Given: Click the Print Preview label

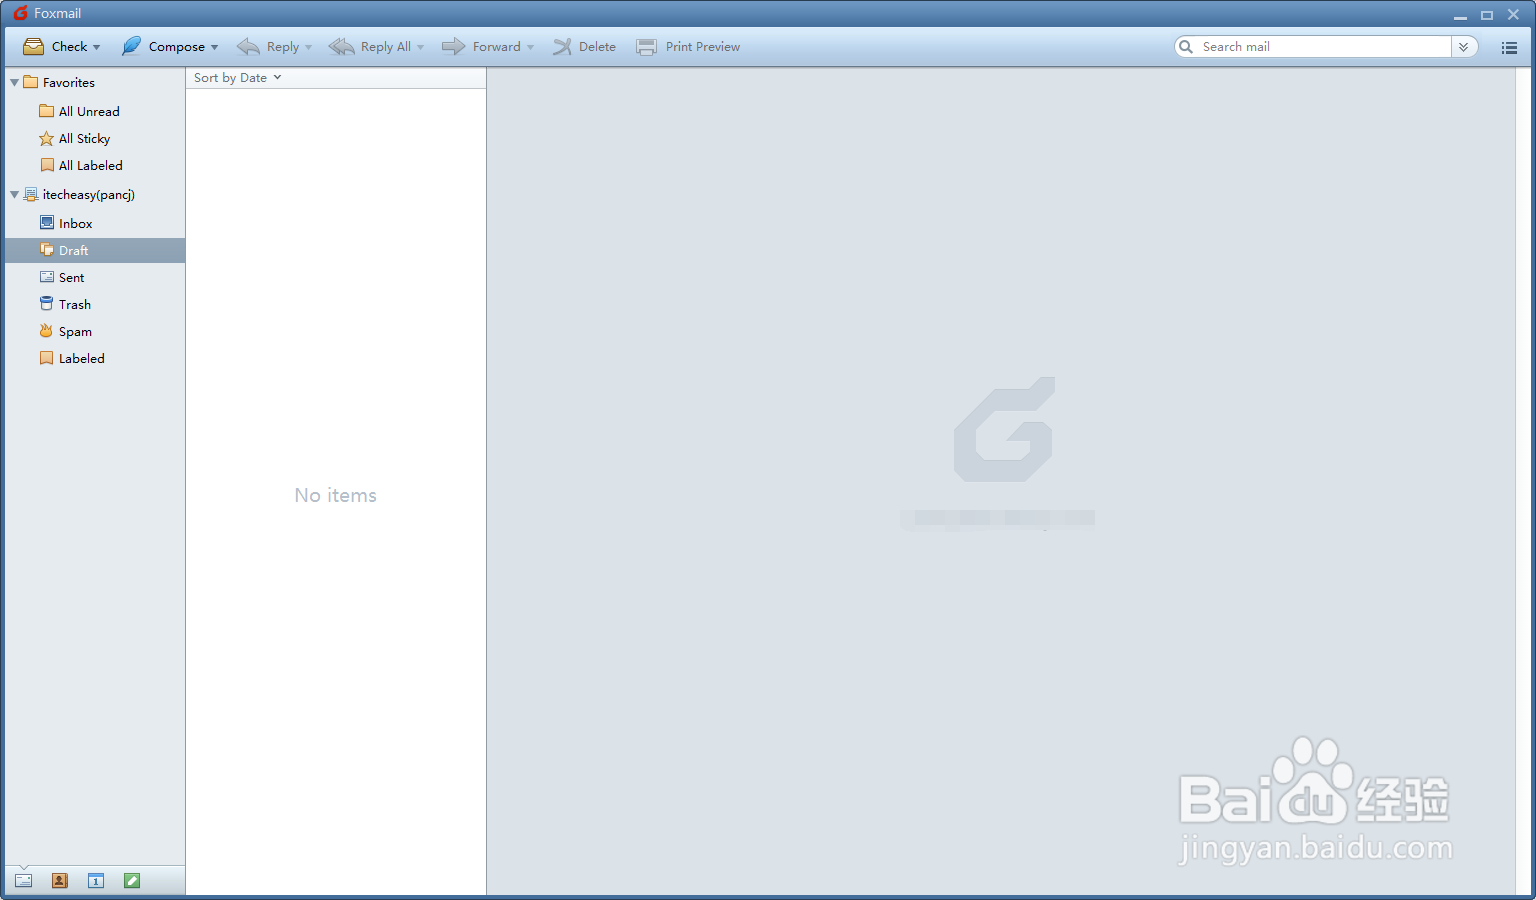Looking at the screenshot, I should pyautogui.click(x=703, y=47).
